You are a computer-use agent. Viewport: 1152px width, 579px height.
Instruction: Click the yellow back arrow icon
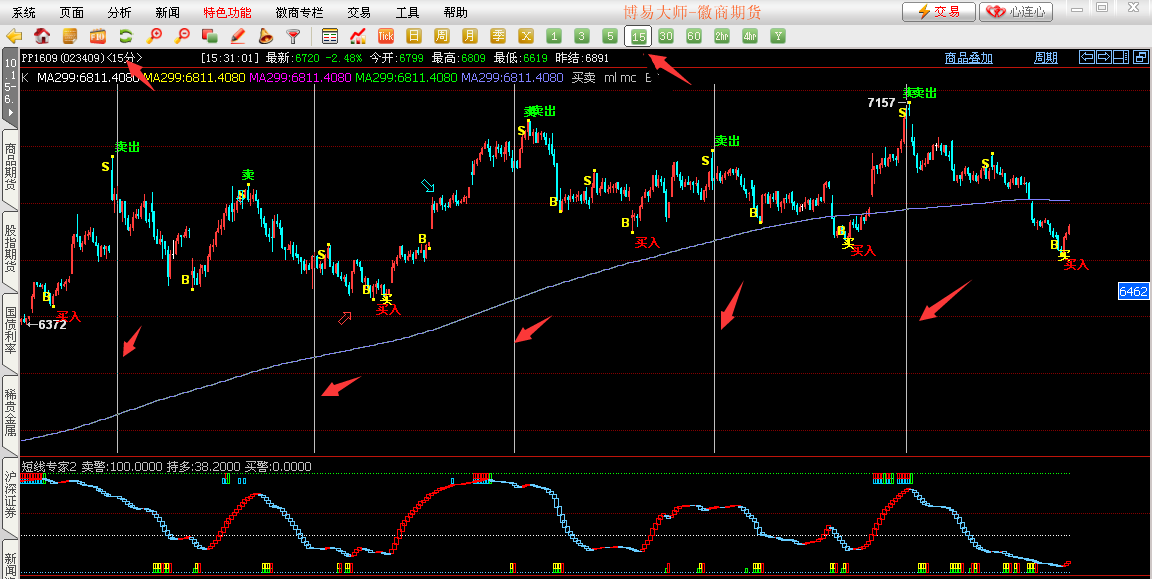click(14, 36)
